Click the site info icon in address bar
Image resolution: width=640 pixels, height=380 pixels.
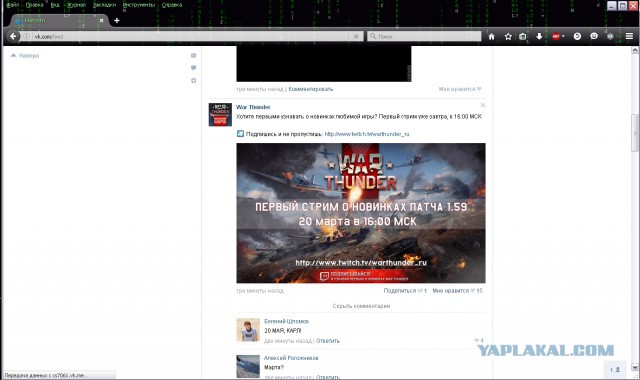point(27,36)
